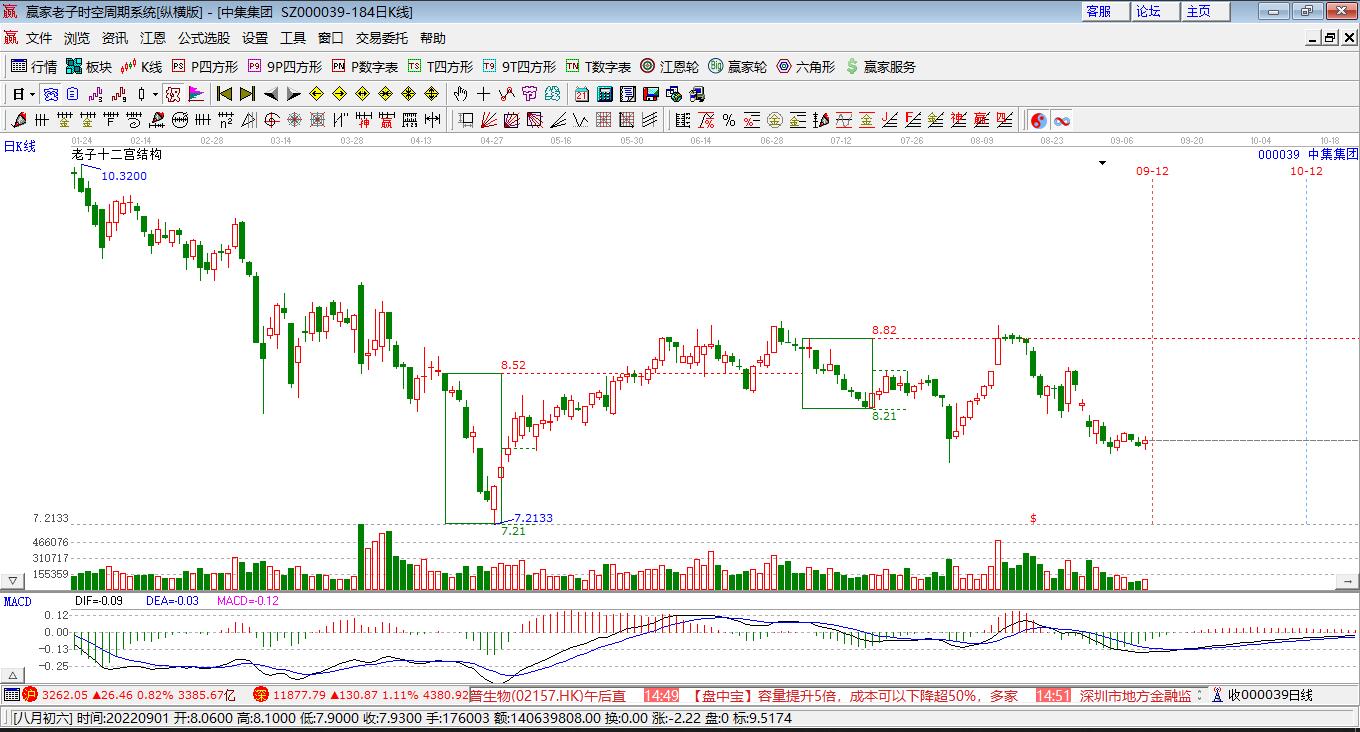
Task: Click the 000039 中集集团 stock label
Action: click(x=1308, y=154)
